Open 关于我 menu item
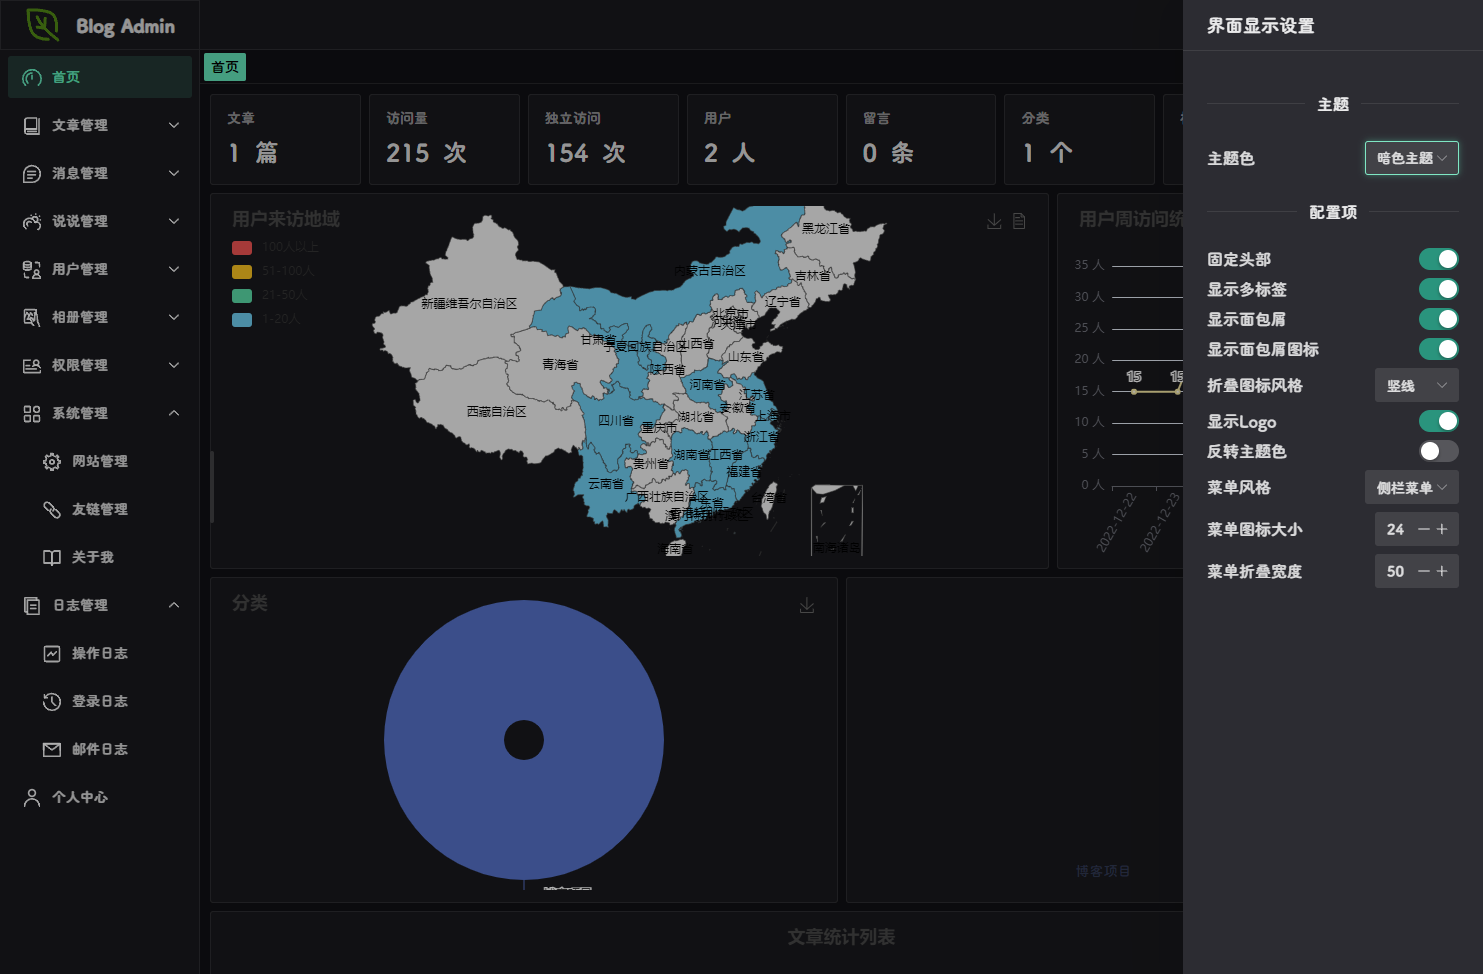This screenshot has height=974, width=1483. [x=100, y=557]
